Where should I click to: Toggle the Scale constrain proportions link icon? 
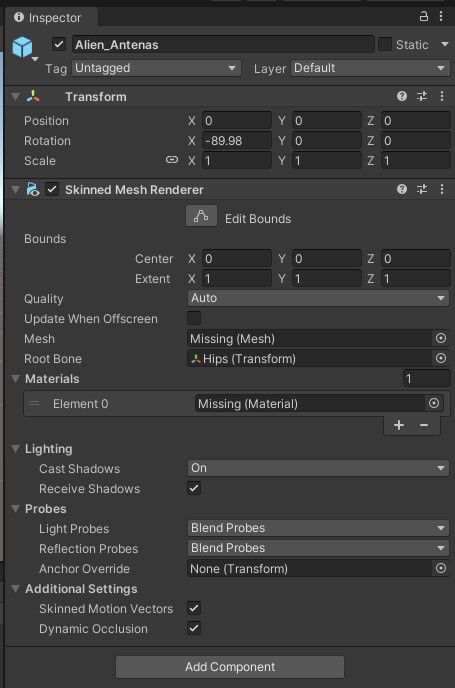(172, 160)
